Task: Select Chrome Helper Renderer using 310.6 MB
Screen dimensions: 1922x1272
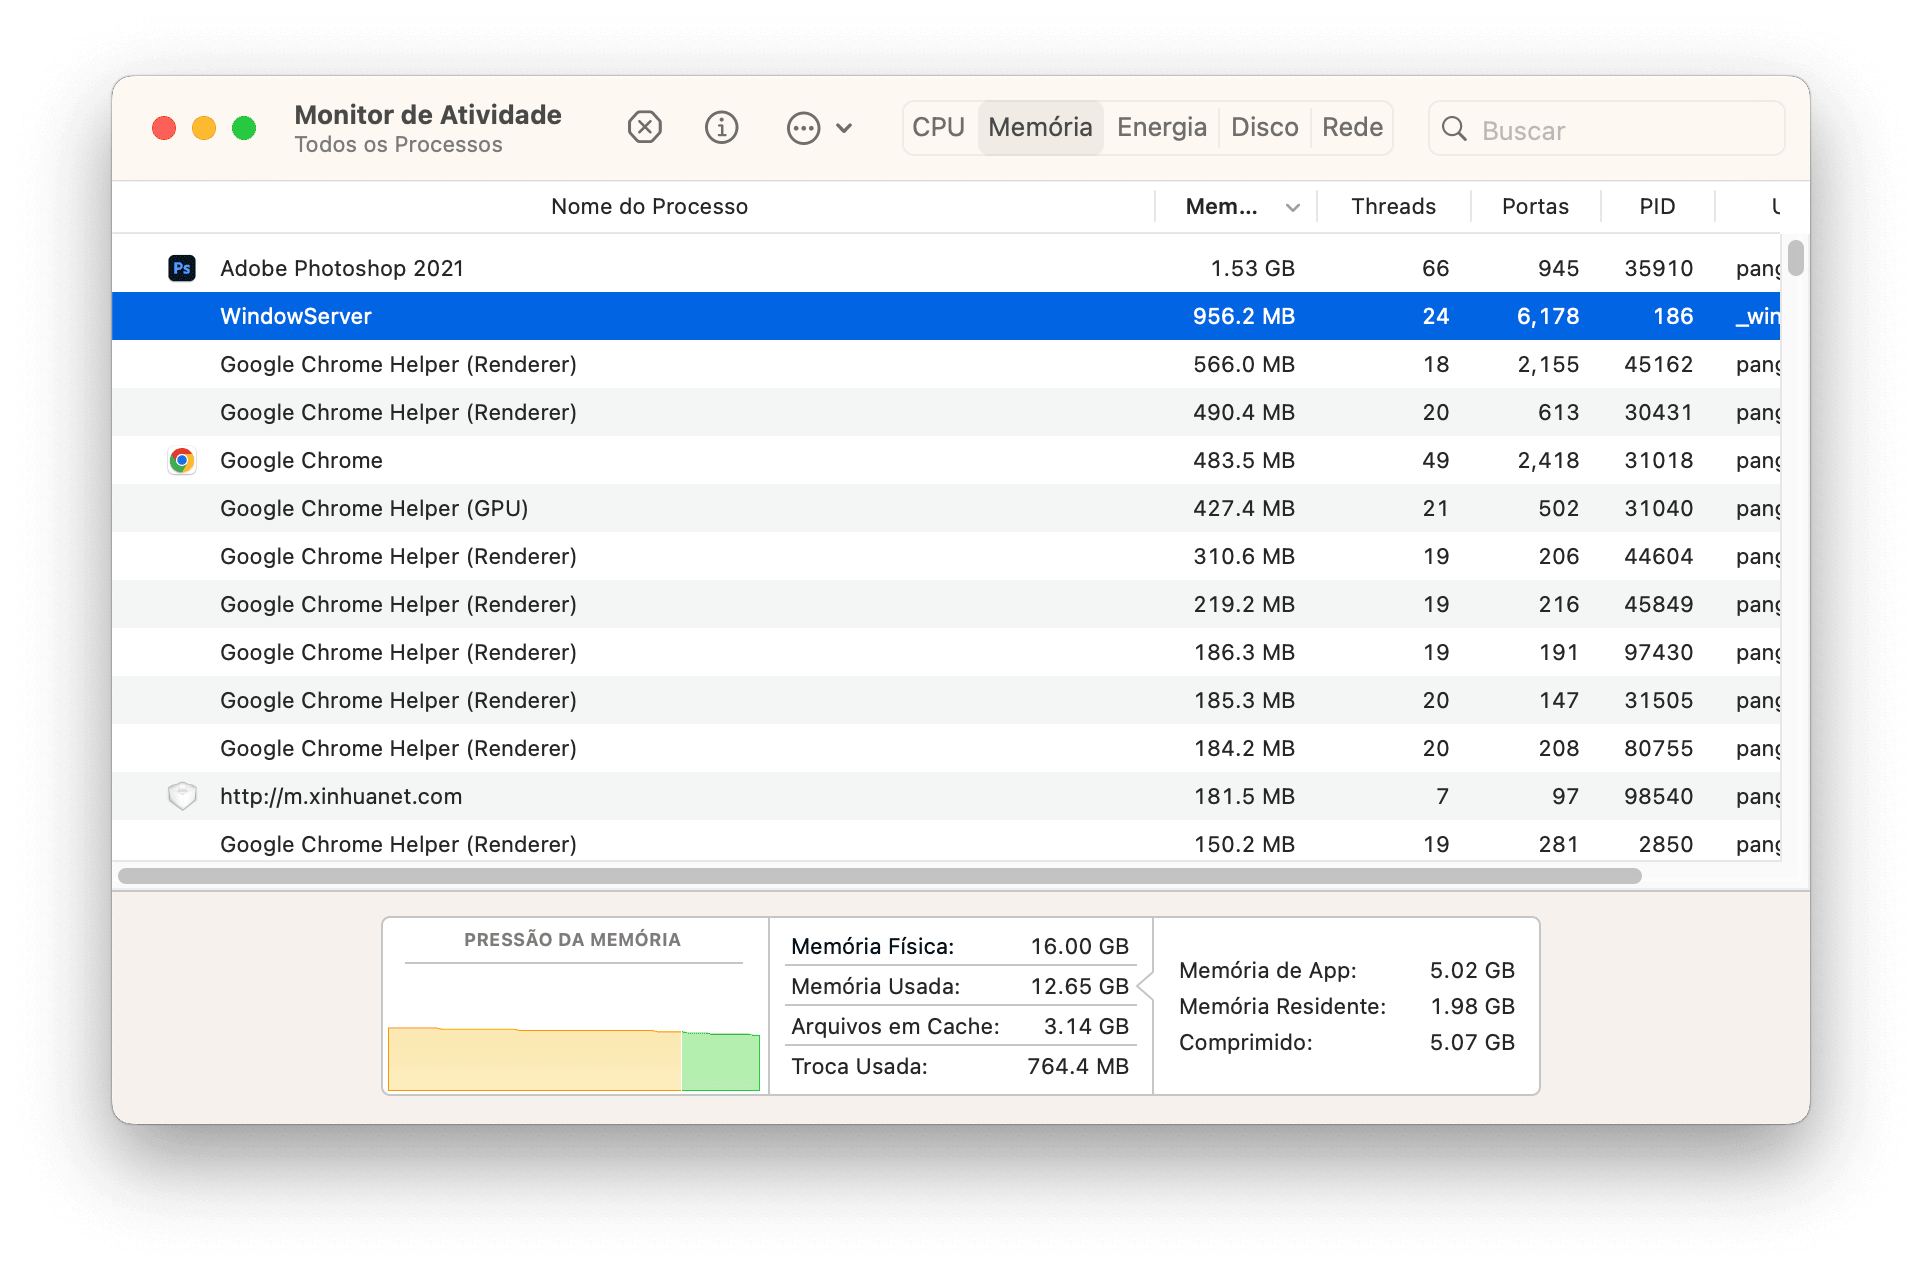Action: [x=946, y=556]
